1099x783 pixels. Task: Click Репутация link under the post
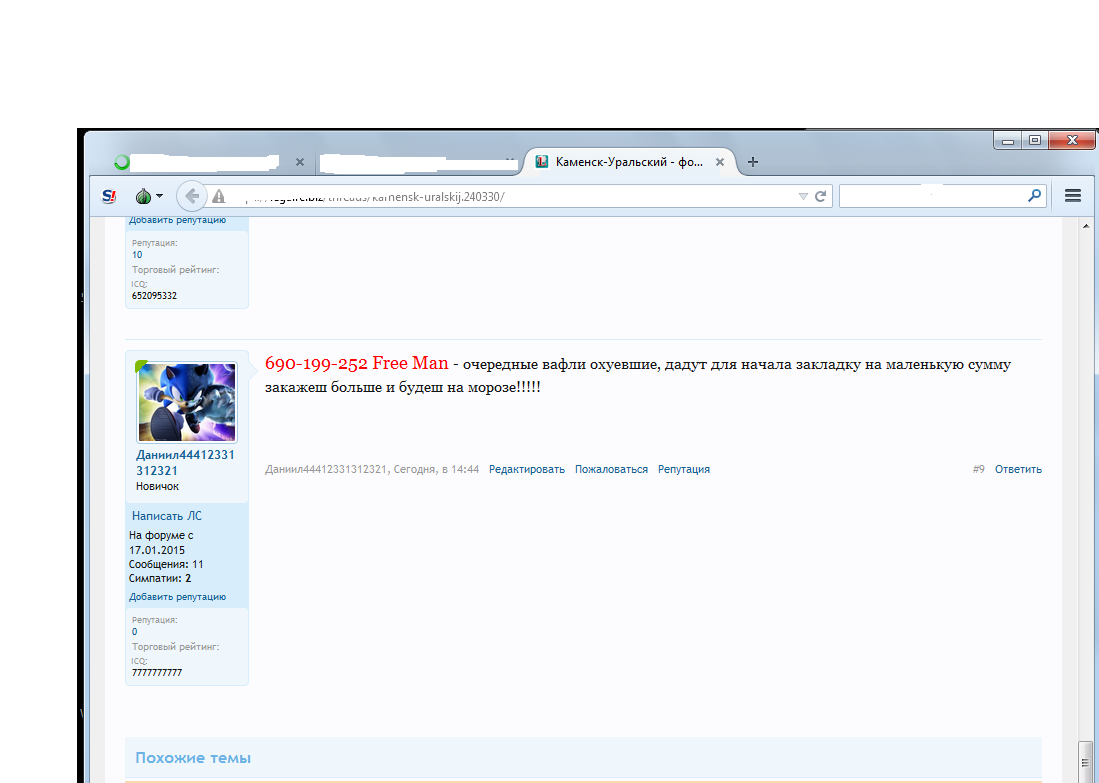pyautogui.click(x=683, y=469)
